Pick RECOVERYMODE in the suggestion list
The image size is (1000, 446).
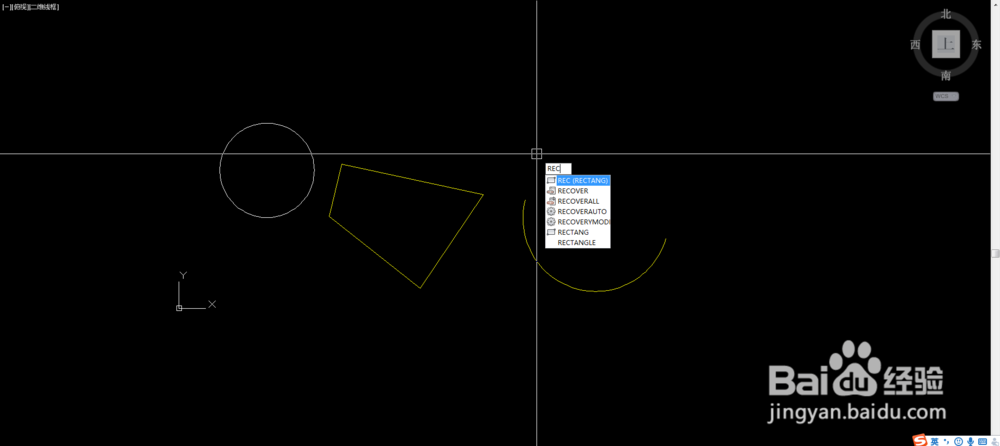(578, 221)
